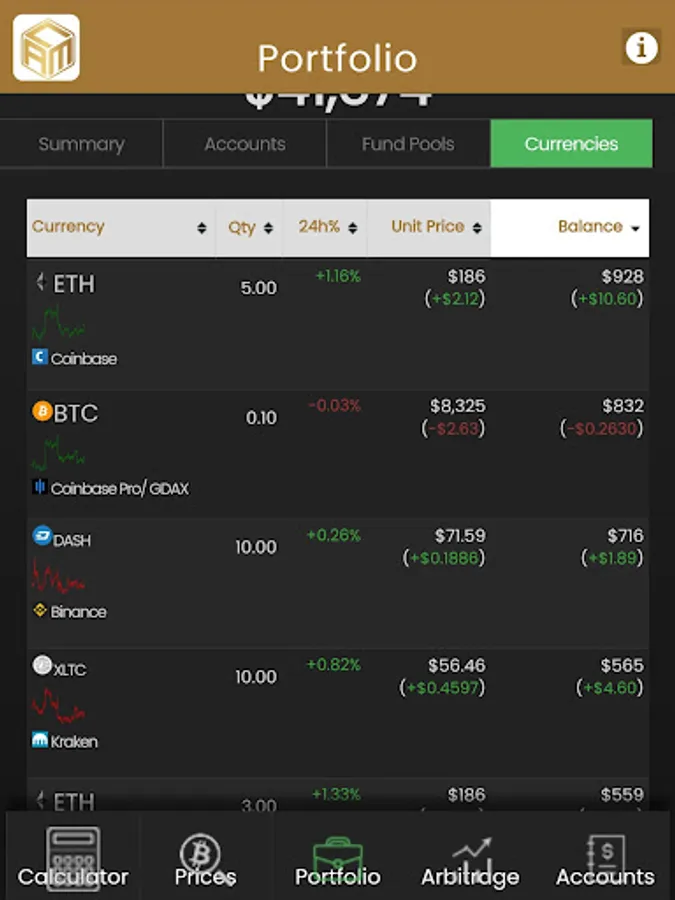This screenshot has height=900, width=675.
Task: Open Accounts via the ledger book icon
Action: click(605, 855)
